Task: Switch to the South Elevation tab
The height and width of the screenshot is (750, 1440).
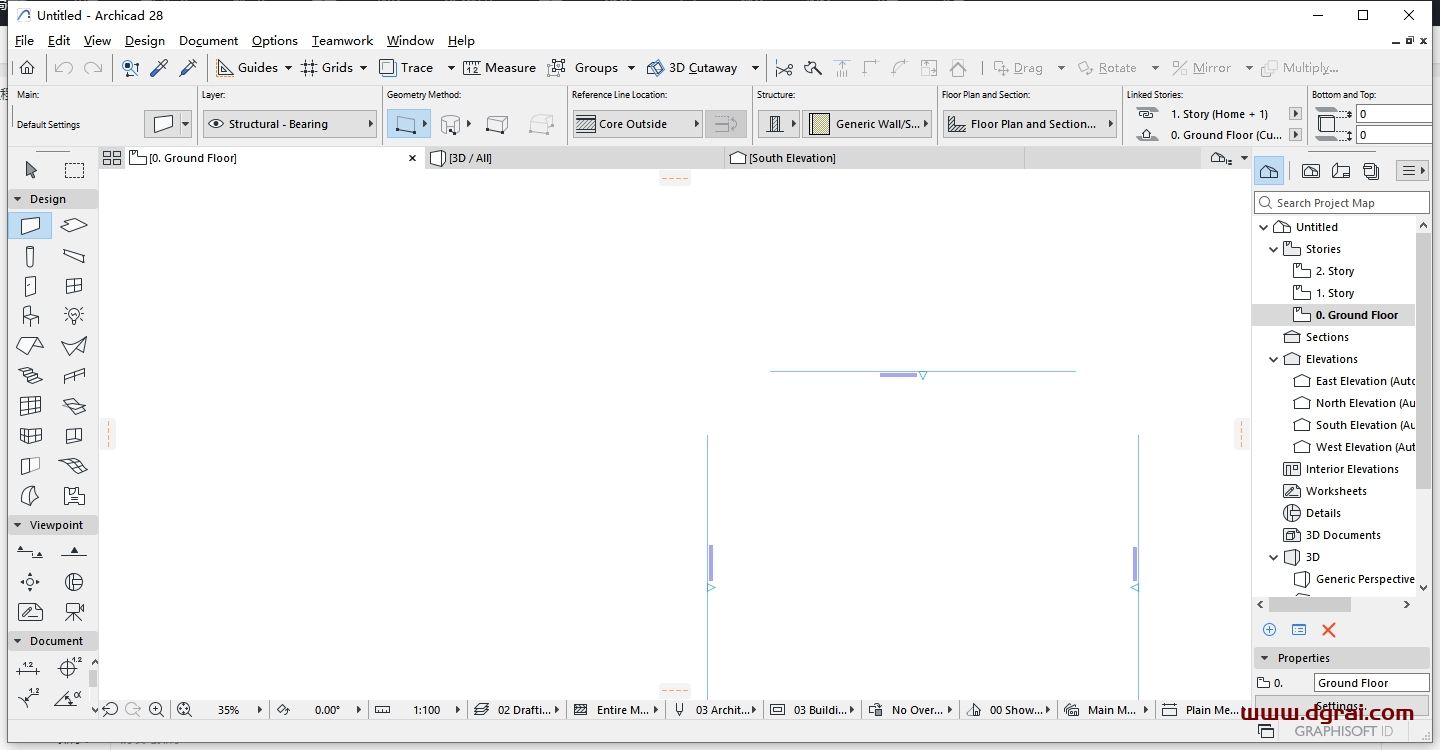Action: (x=874, y=158)
